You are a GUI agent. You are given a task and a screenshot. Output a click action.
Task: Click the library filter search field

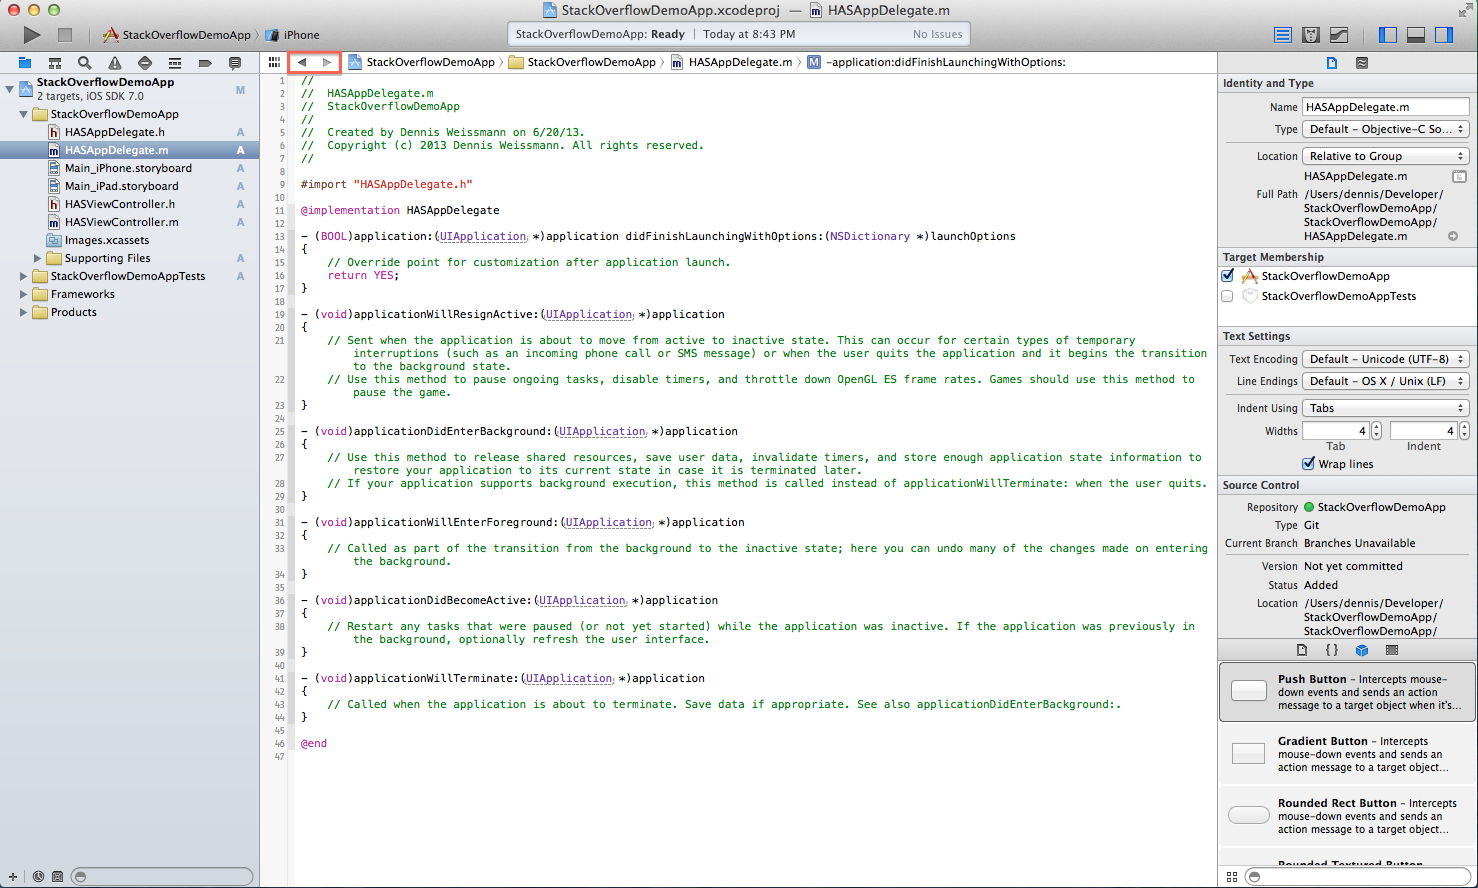(1358, 877)
